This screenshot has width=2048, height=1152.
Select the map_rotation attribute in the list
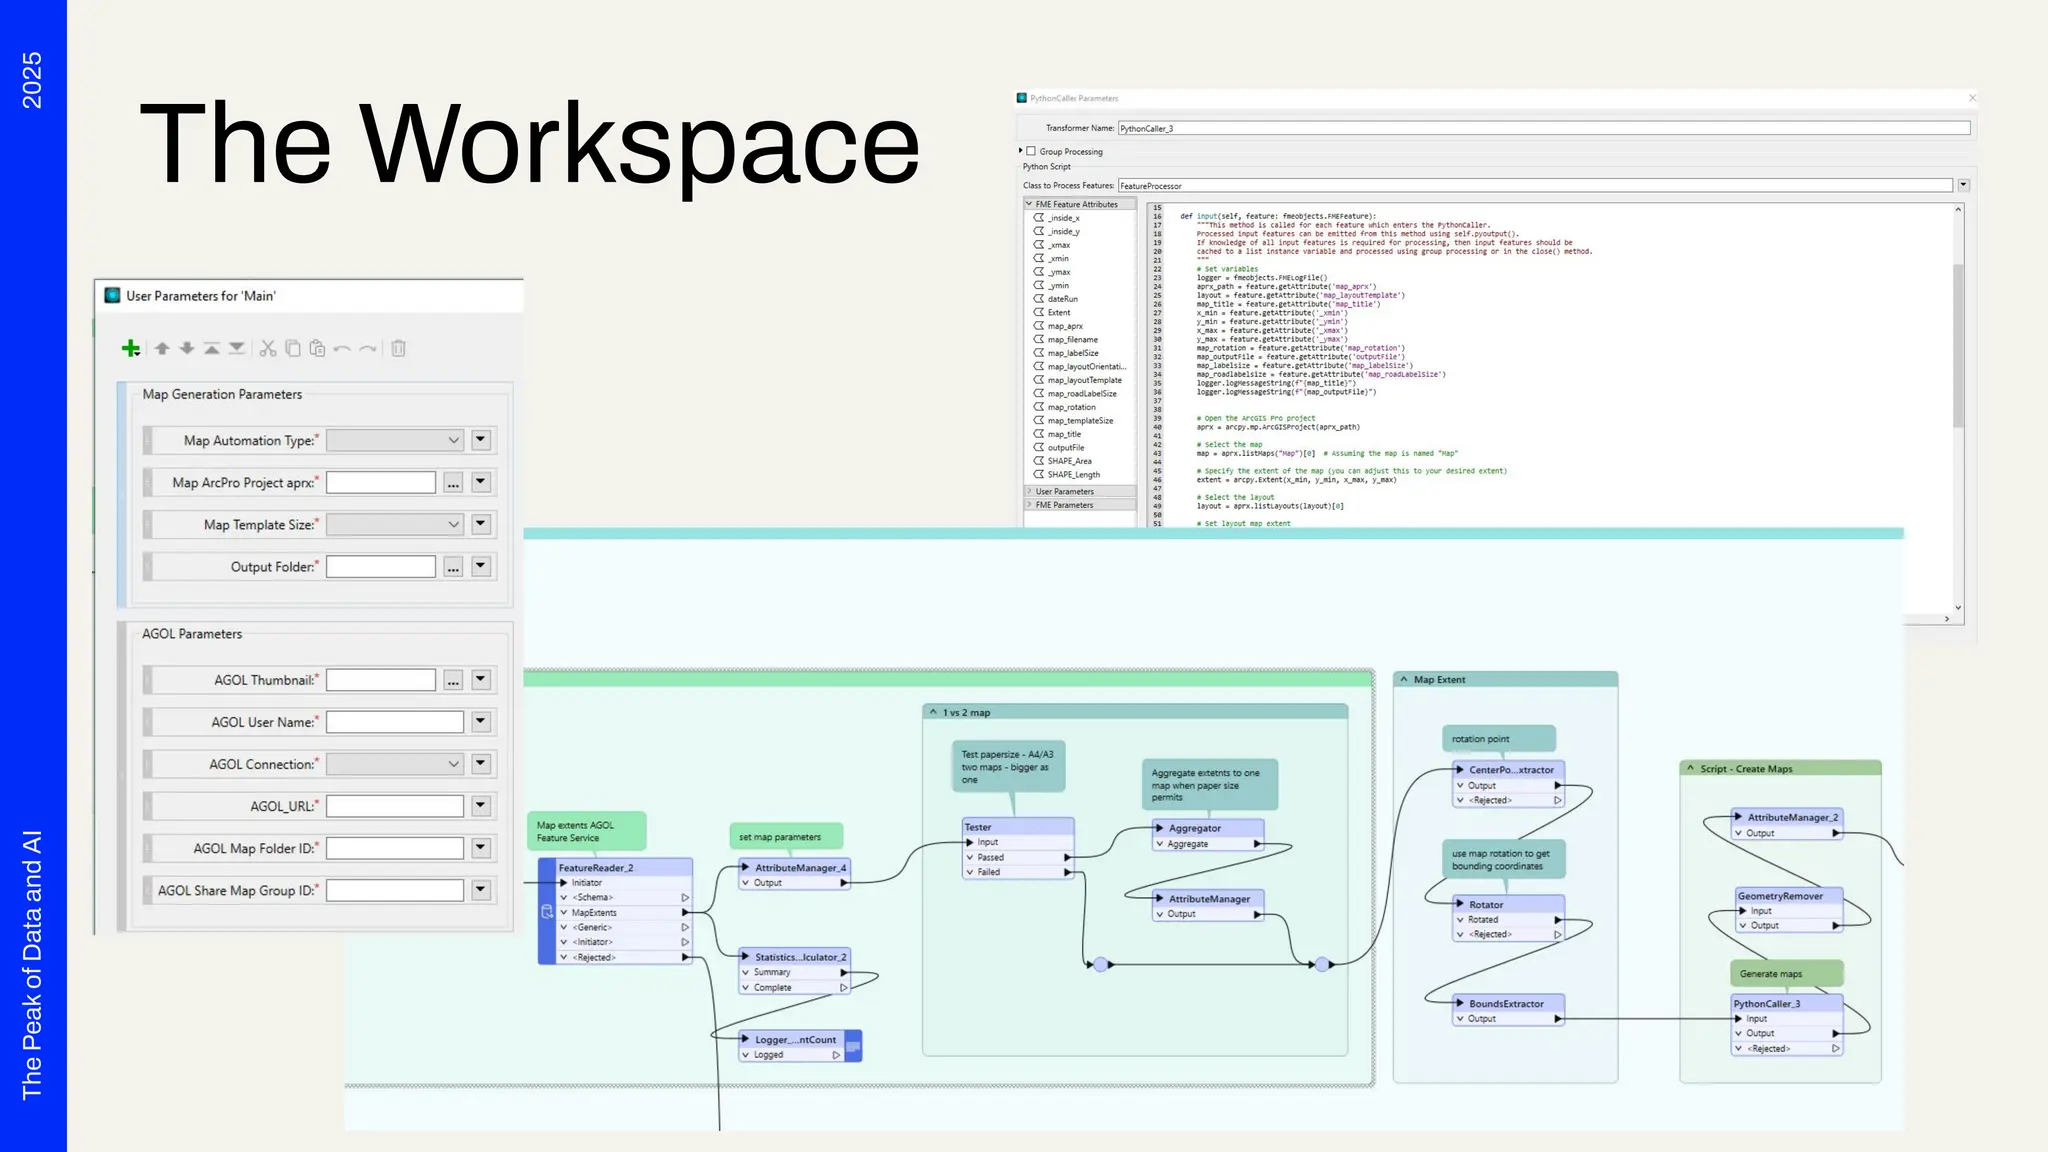pos(1071,407)
